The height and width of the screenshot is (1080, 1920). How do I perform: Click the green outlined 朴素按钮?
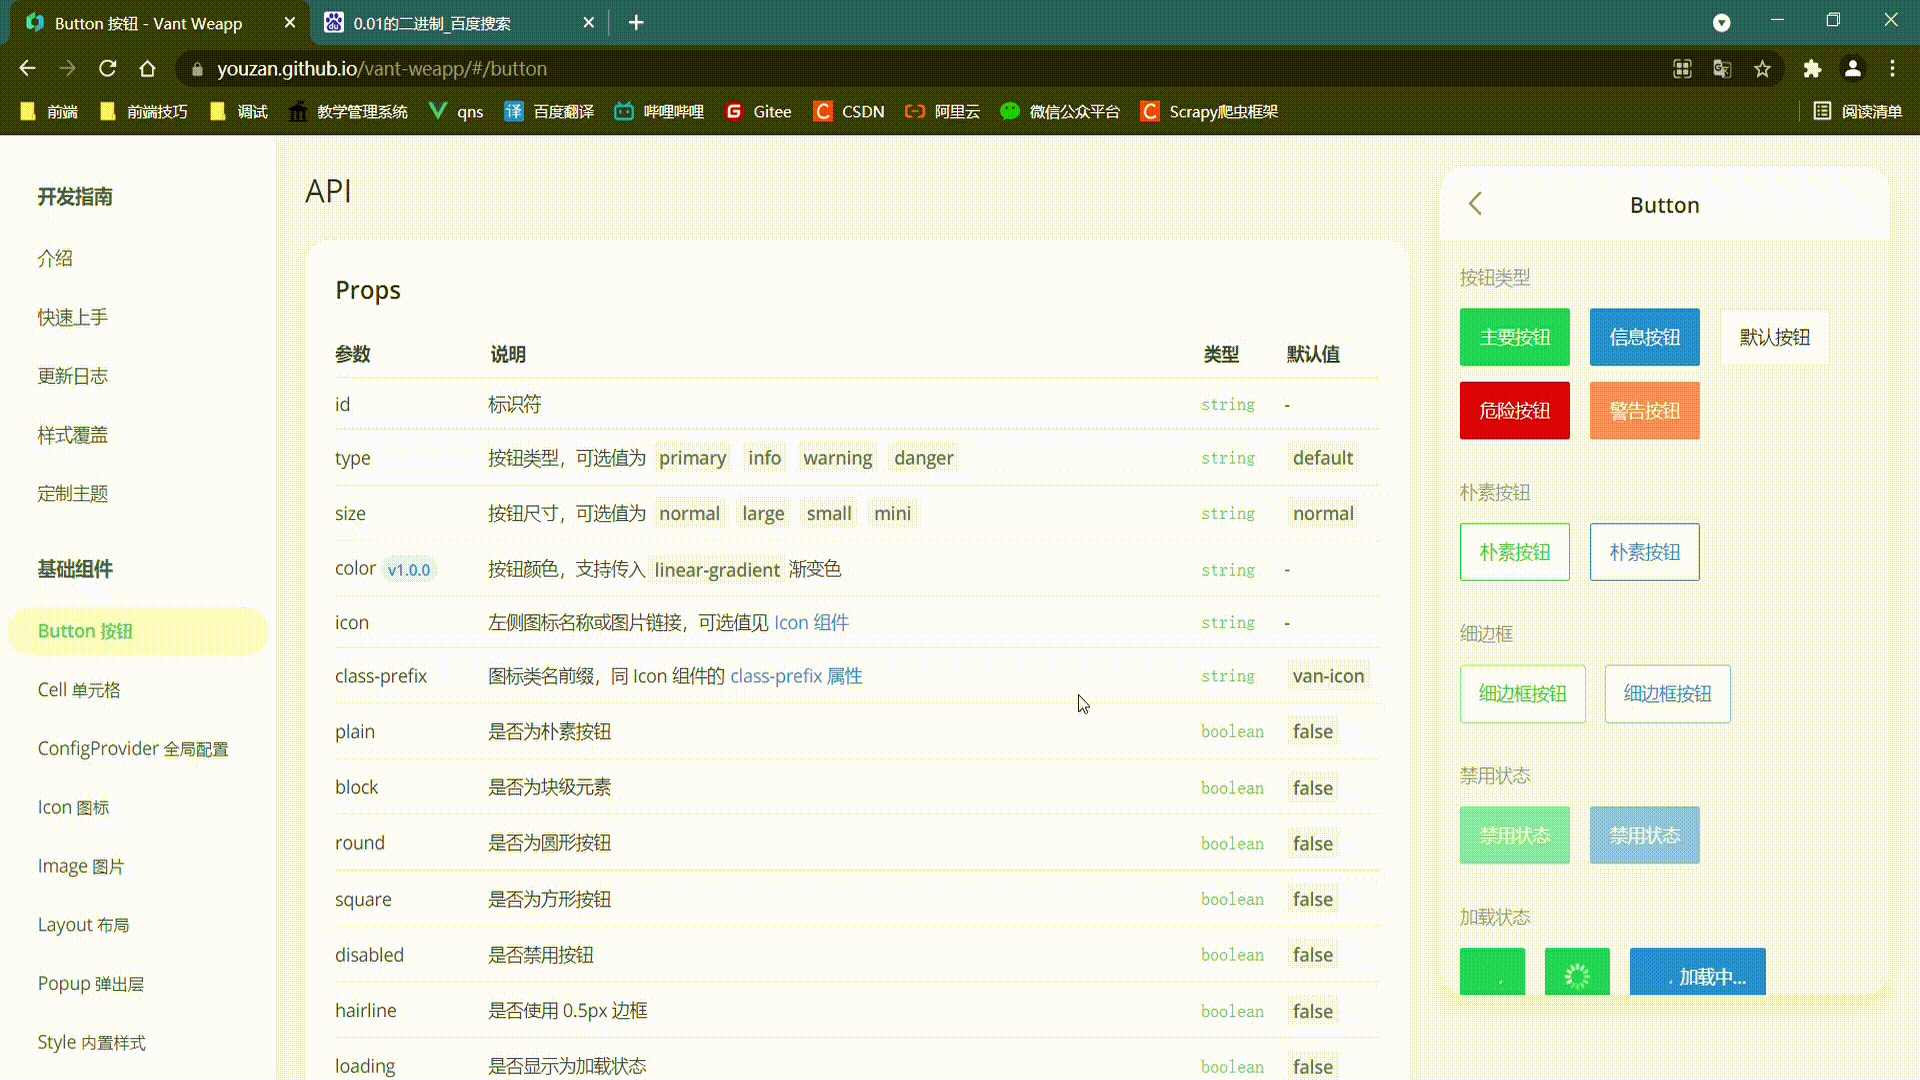pos(1515,552)
